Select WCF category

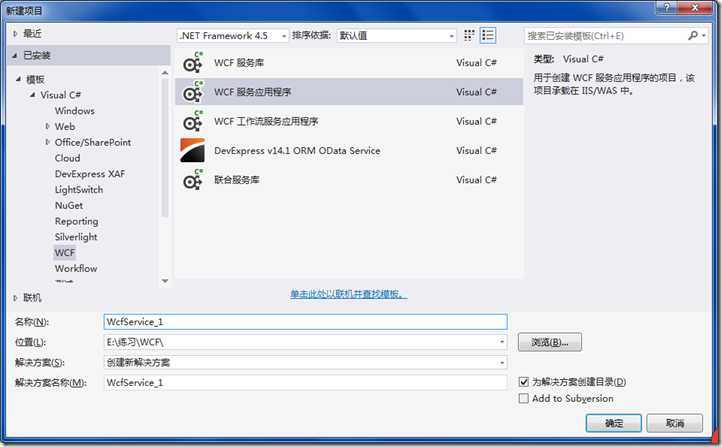pyautogui.click(x=64, y=252)
